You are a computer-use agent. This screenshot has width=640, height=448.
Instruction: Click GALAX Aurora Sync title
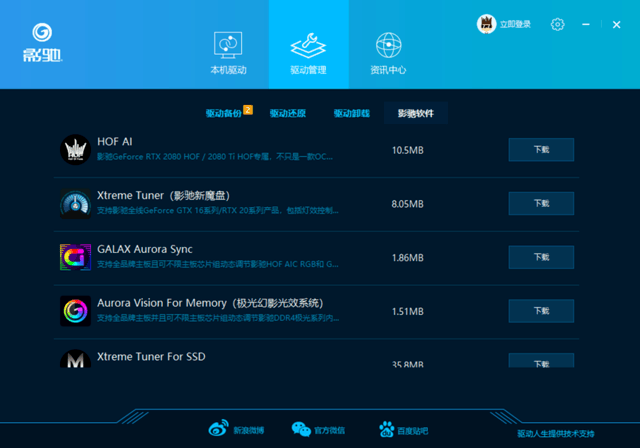point(145,249)
